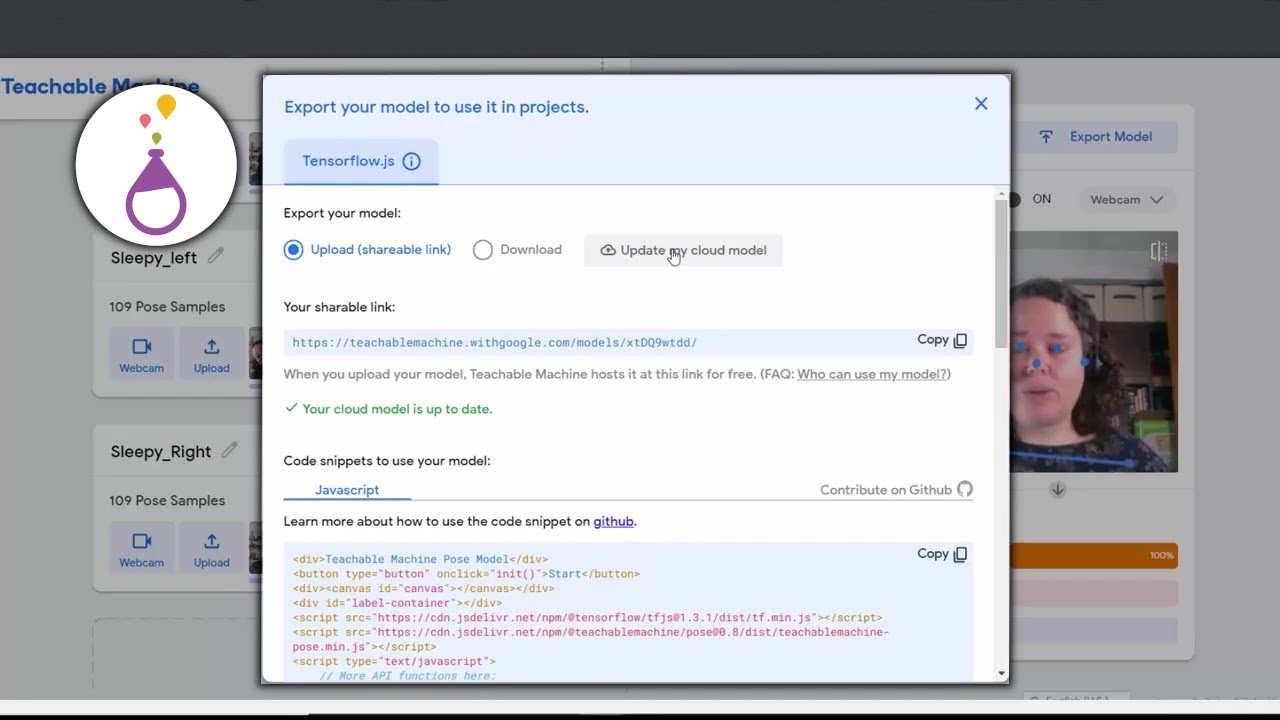Click the orange 100% output bar
The height and width of the screenshot is (720, 1280).
click(x=1094, y=555)
